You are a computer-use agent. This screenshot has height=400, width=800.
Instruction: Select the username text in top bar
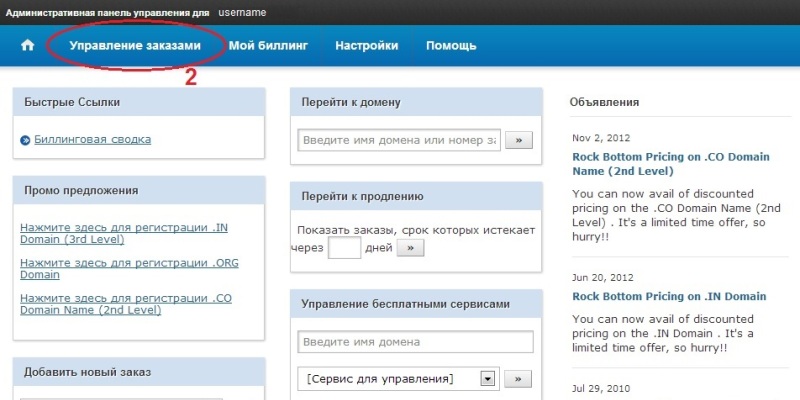pyautogui.click(x=242, y=12)
